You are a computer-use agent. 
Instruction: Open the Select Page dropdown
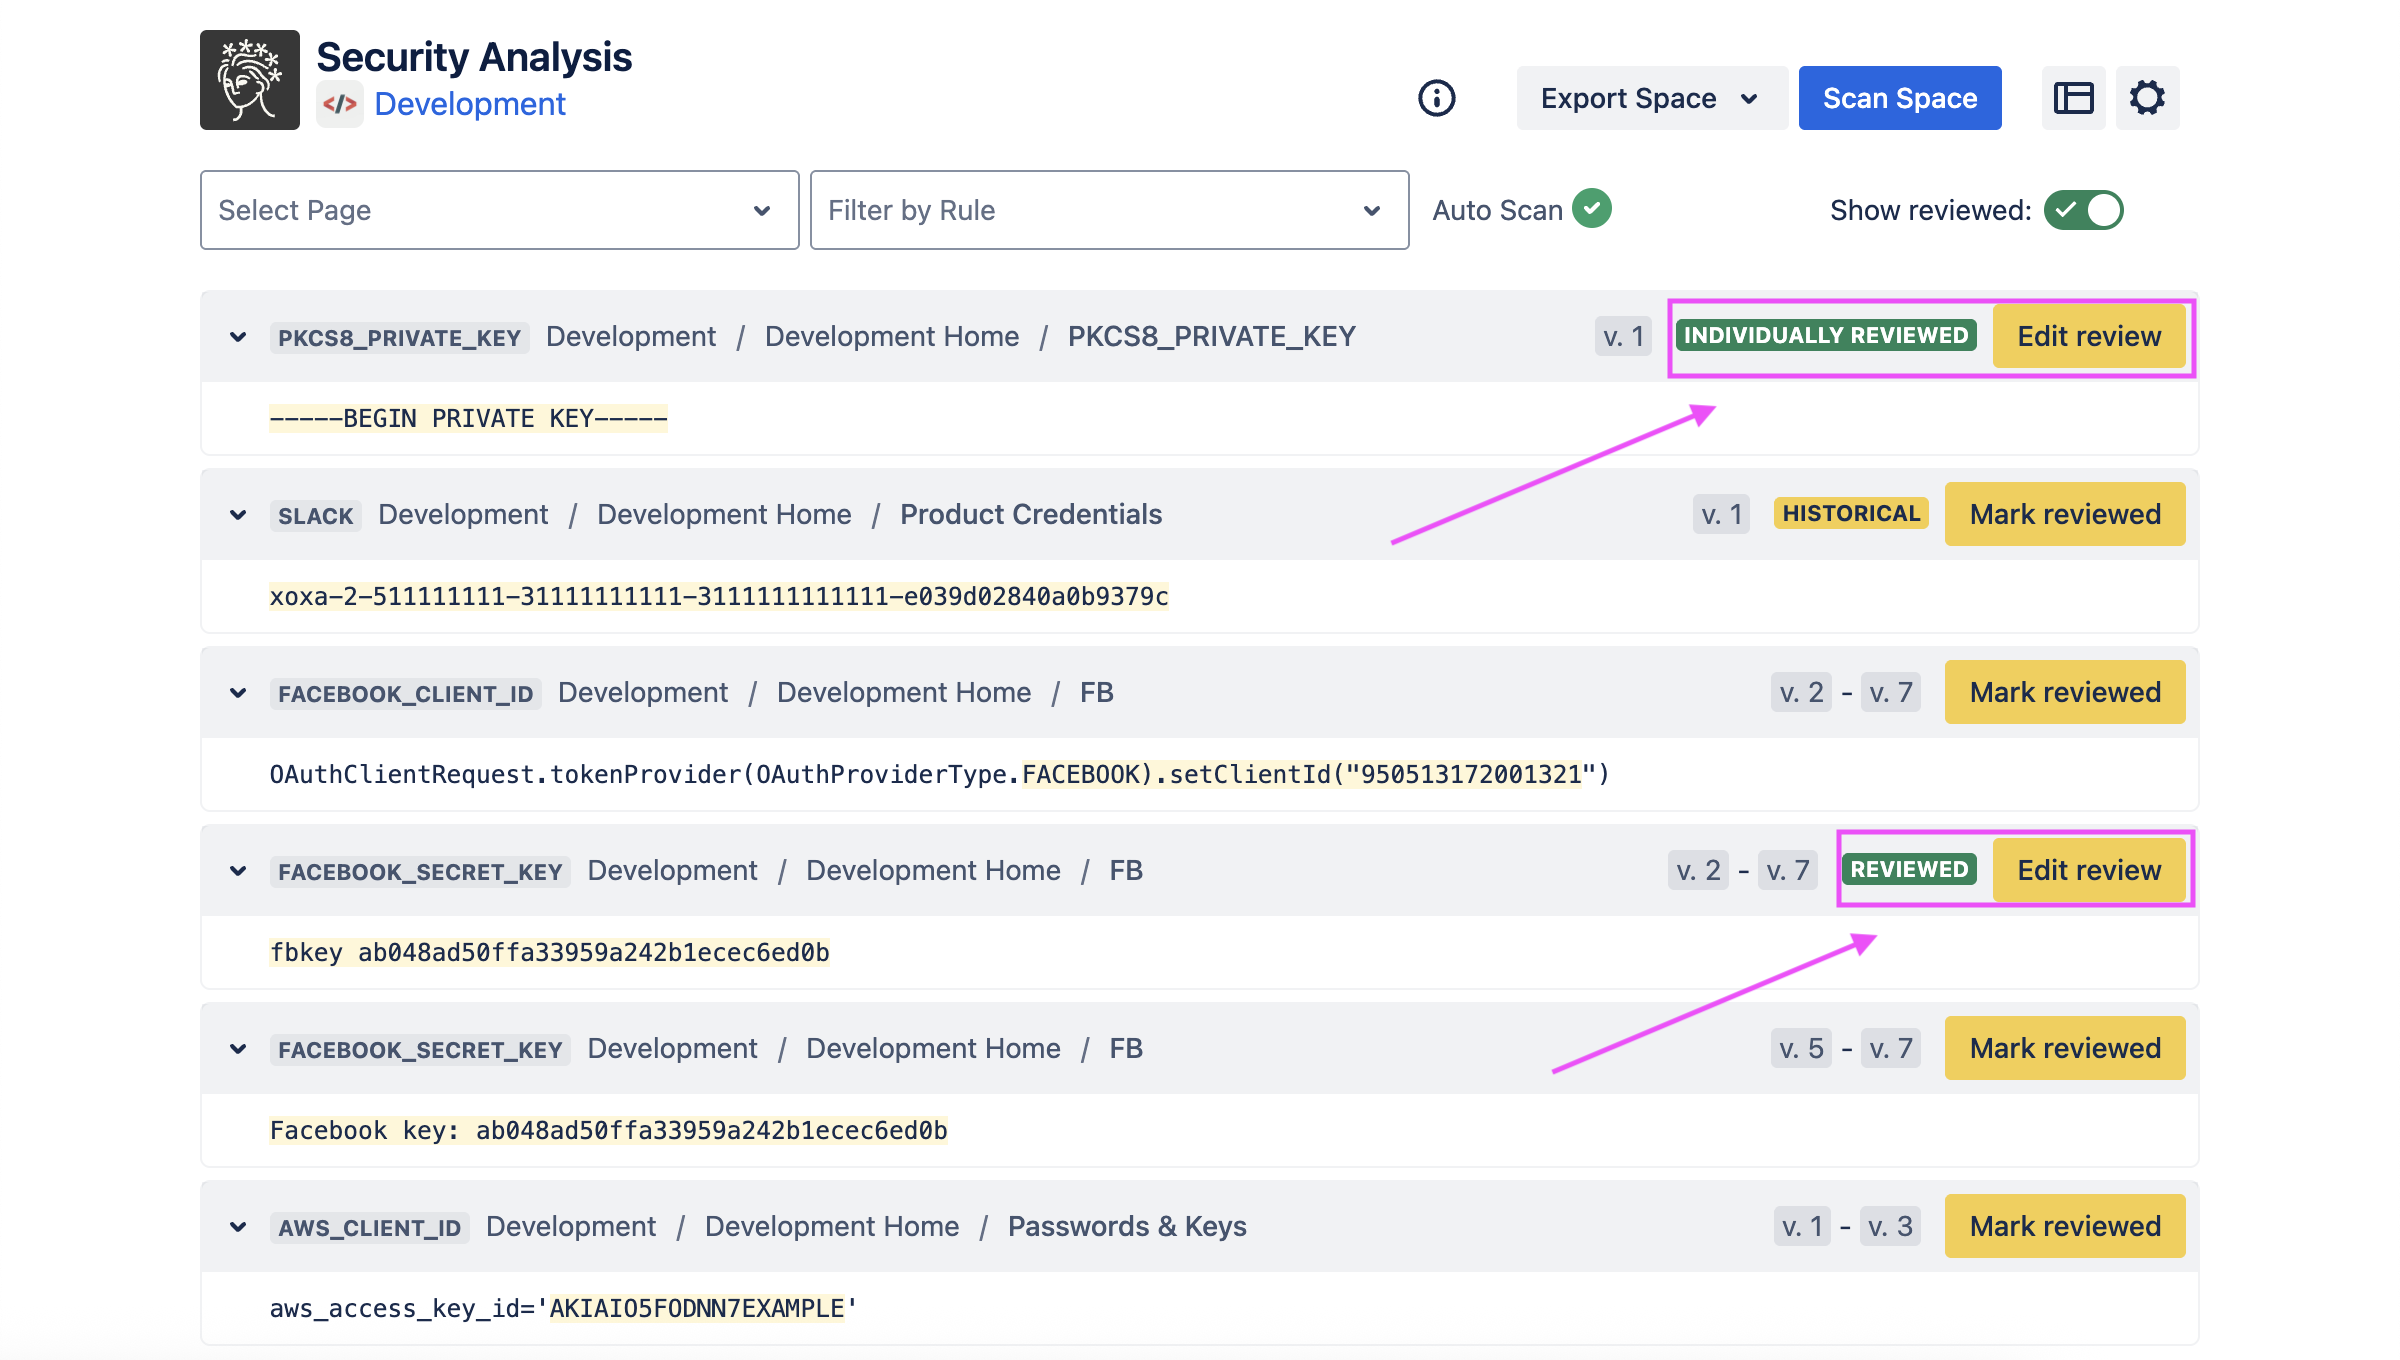pos(499,210)
